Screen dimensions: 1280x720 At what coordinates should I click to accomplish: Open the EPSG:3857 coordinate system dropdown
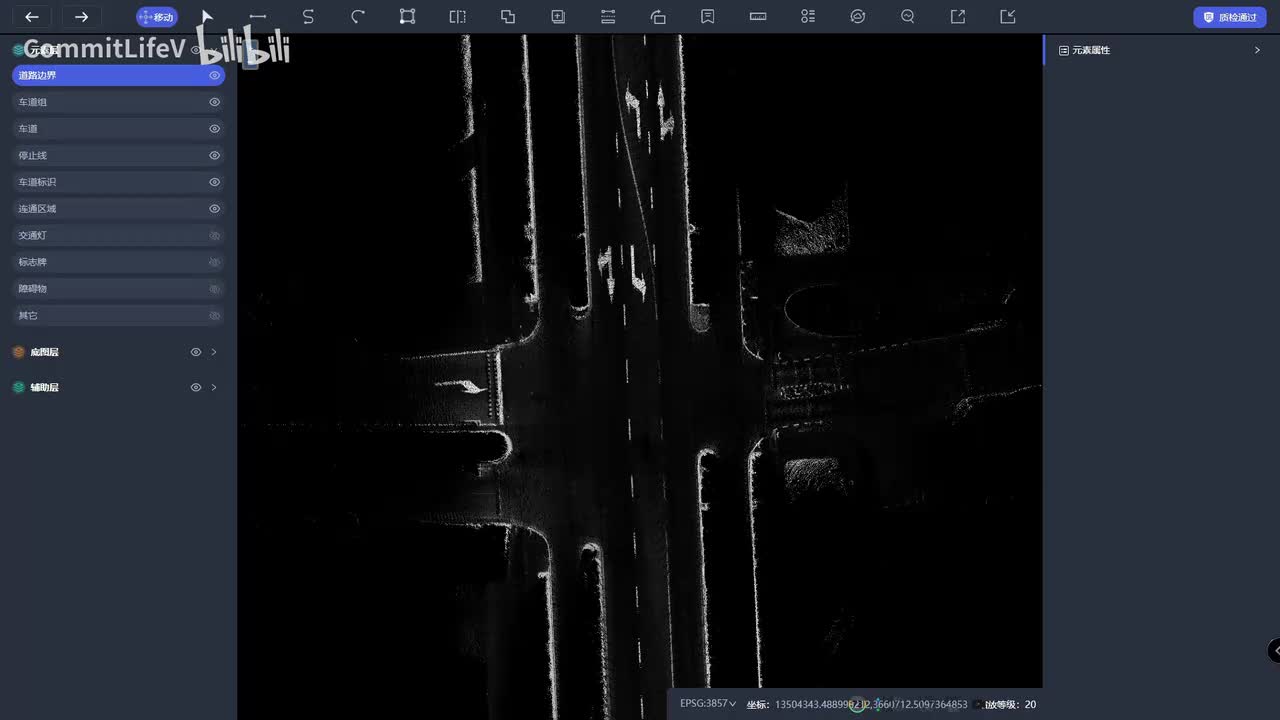tap(708, 704)
